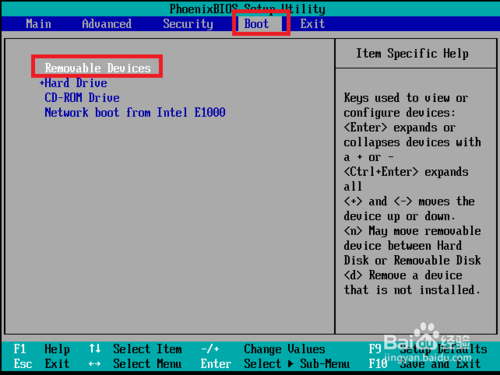
Task: Click help line '<d> Remove a device'
Action: 403,275
